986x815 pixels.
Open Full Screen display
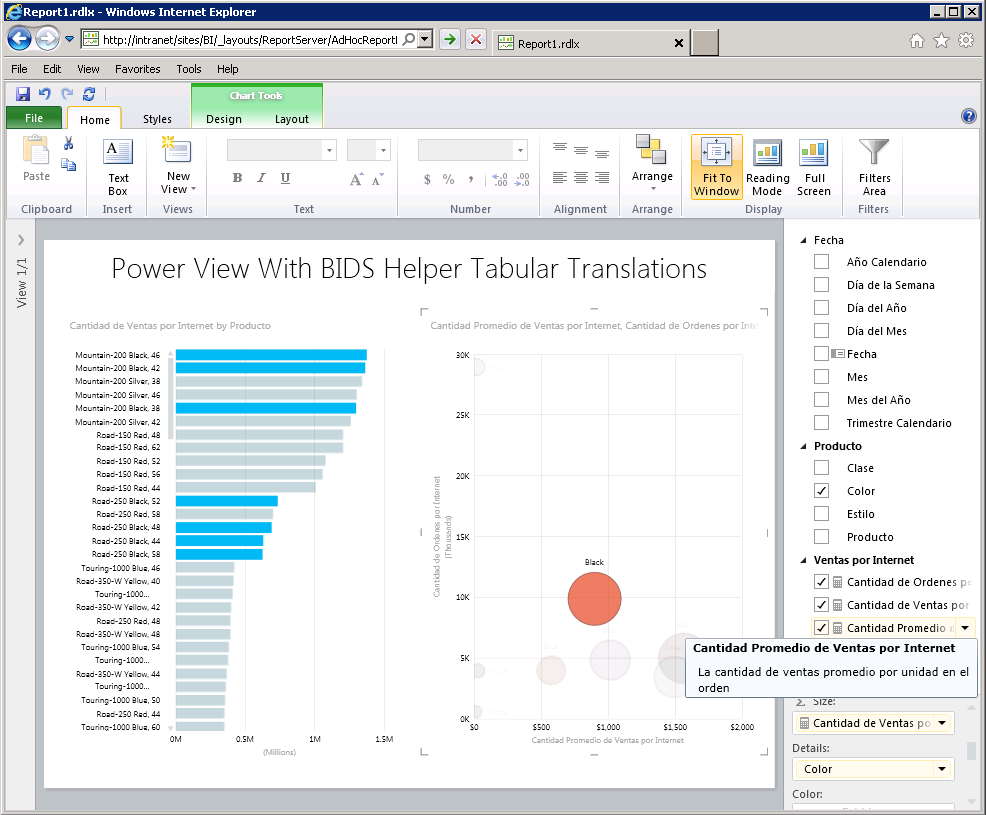813,165
